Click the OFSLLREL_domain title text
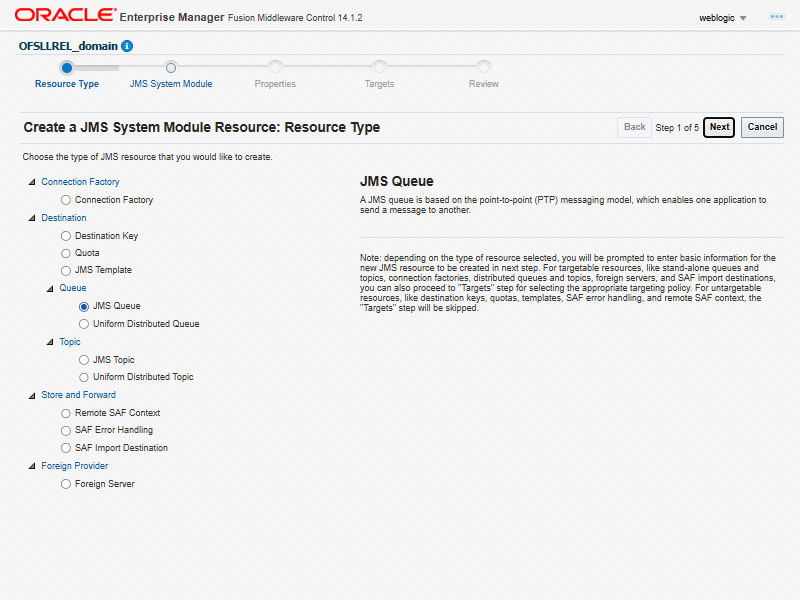Viewport: 800px width, 600px height. [x=68, y=46]
